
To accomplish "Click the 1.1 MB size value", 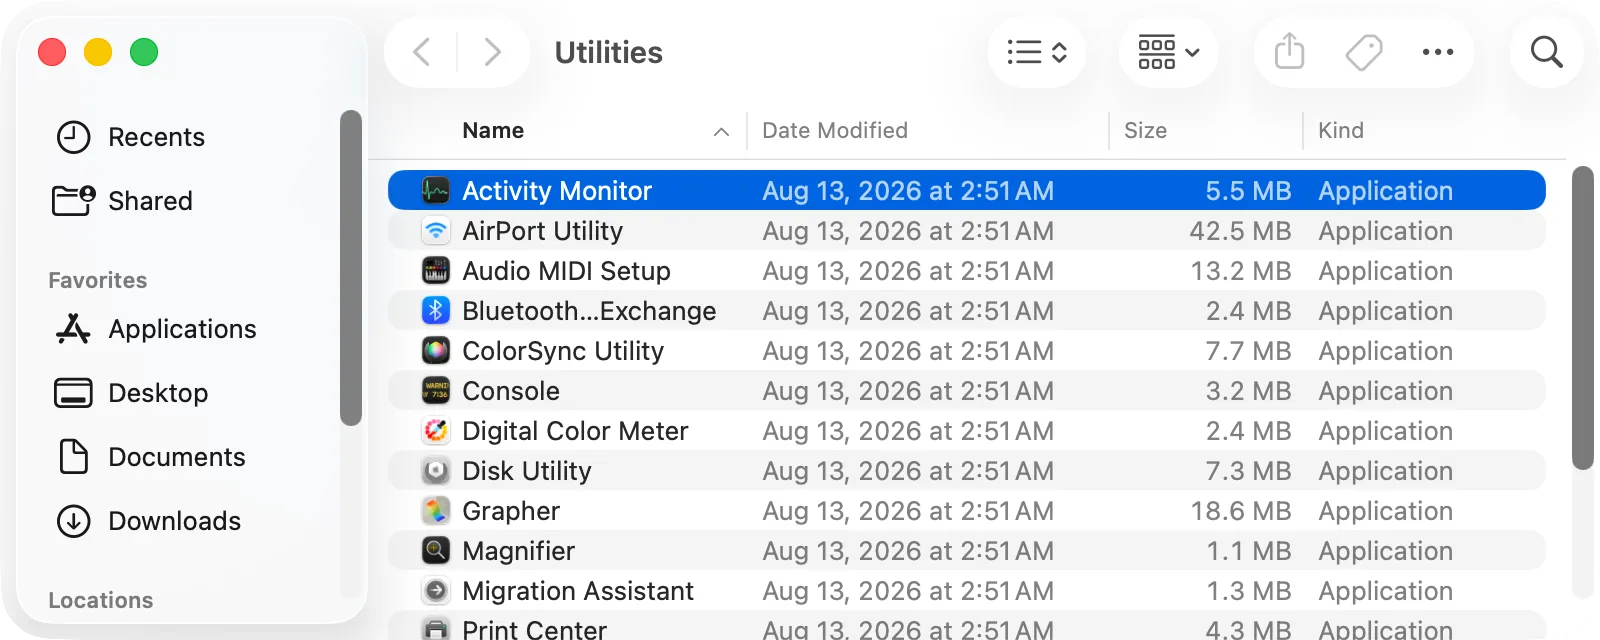I will coord(1249,550).
